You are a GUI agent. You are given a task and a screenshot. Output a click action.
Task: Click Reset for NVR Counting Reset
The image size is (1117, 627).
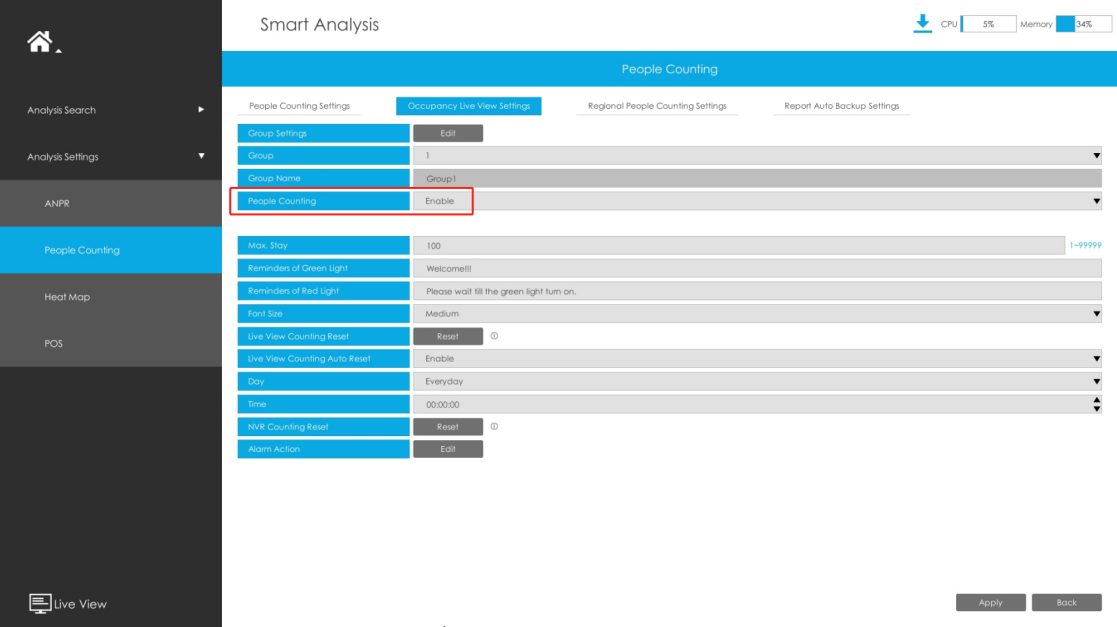448,427
